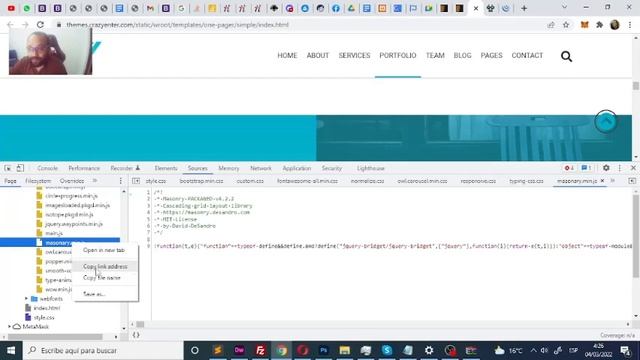
Task: Select the Overrides navigator tab
Action: (72, 181)
